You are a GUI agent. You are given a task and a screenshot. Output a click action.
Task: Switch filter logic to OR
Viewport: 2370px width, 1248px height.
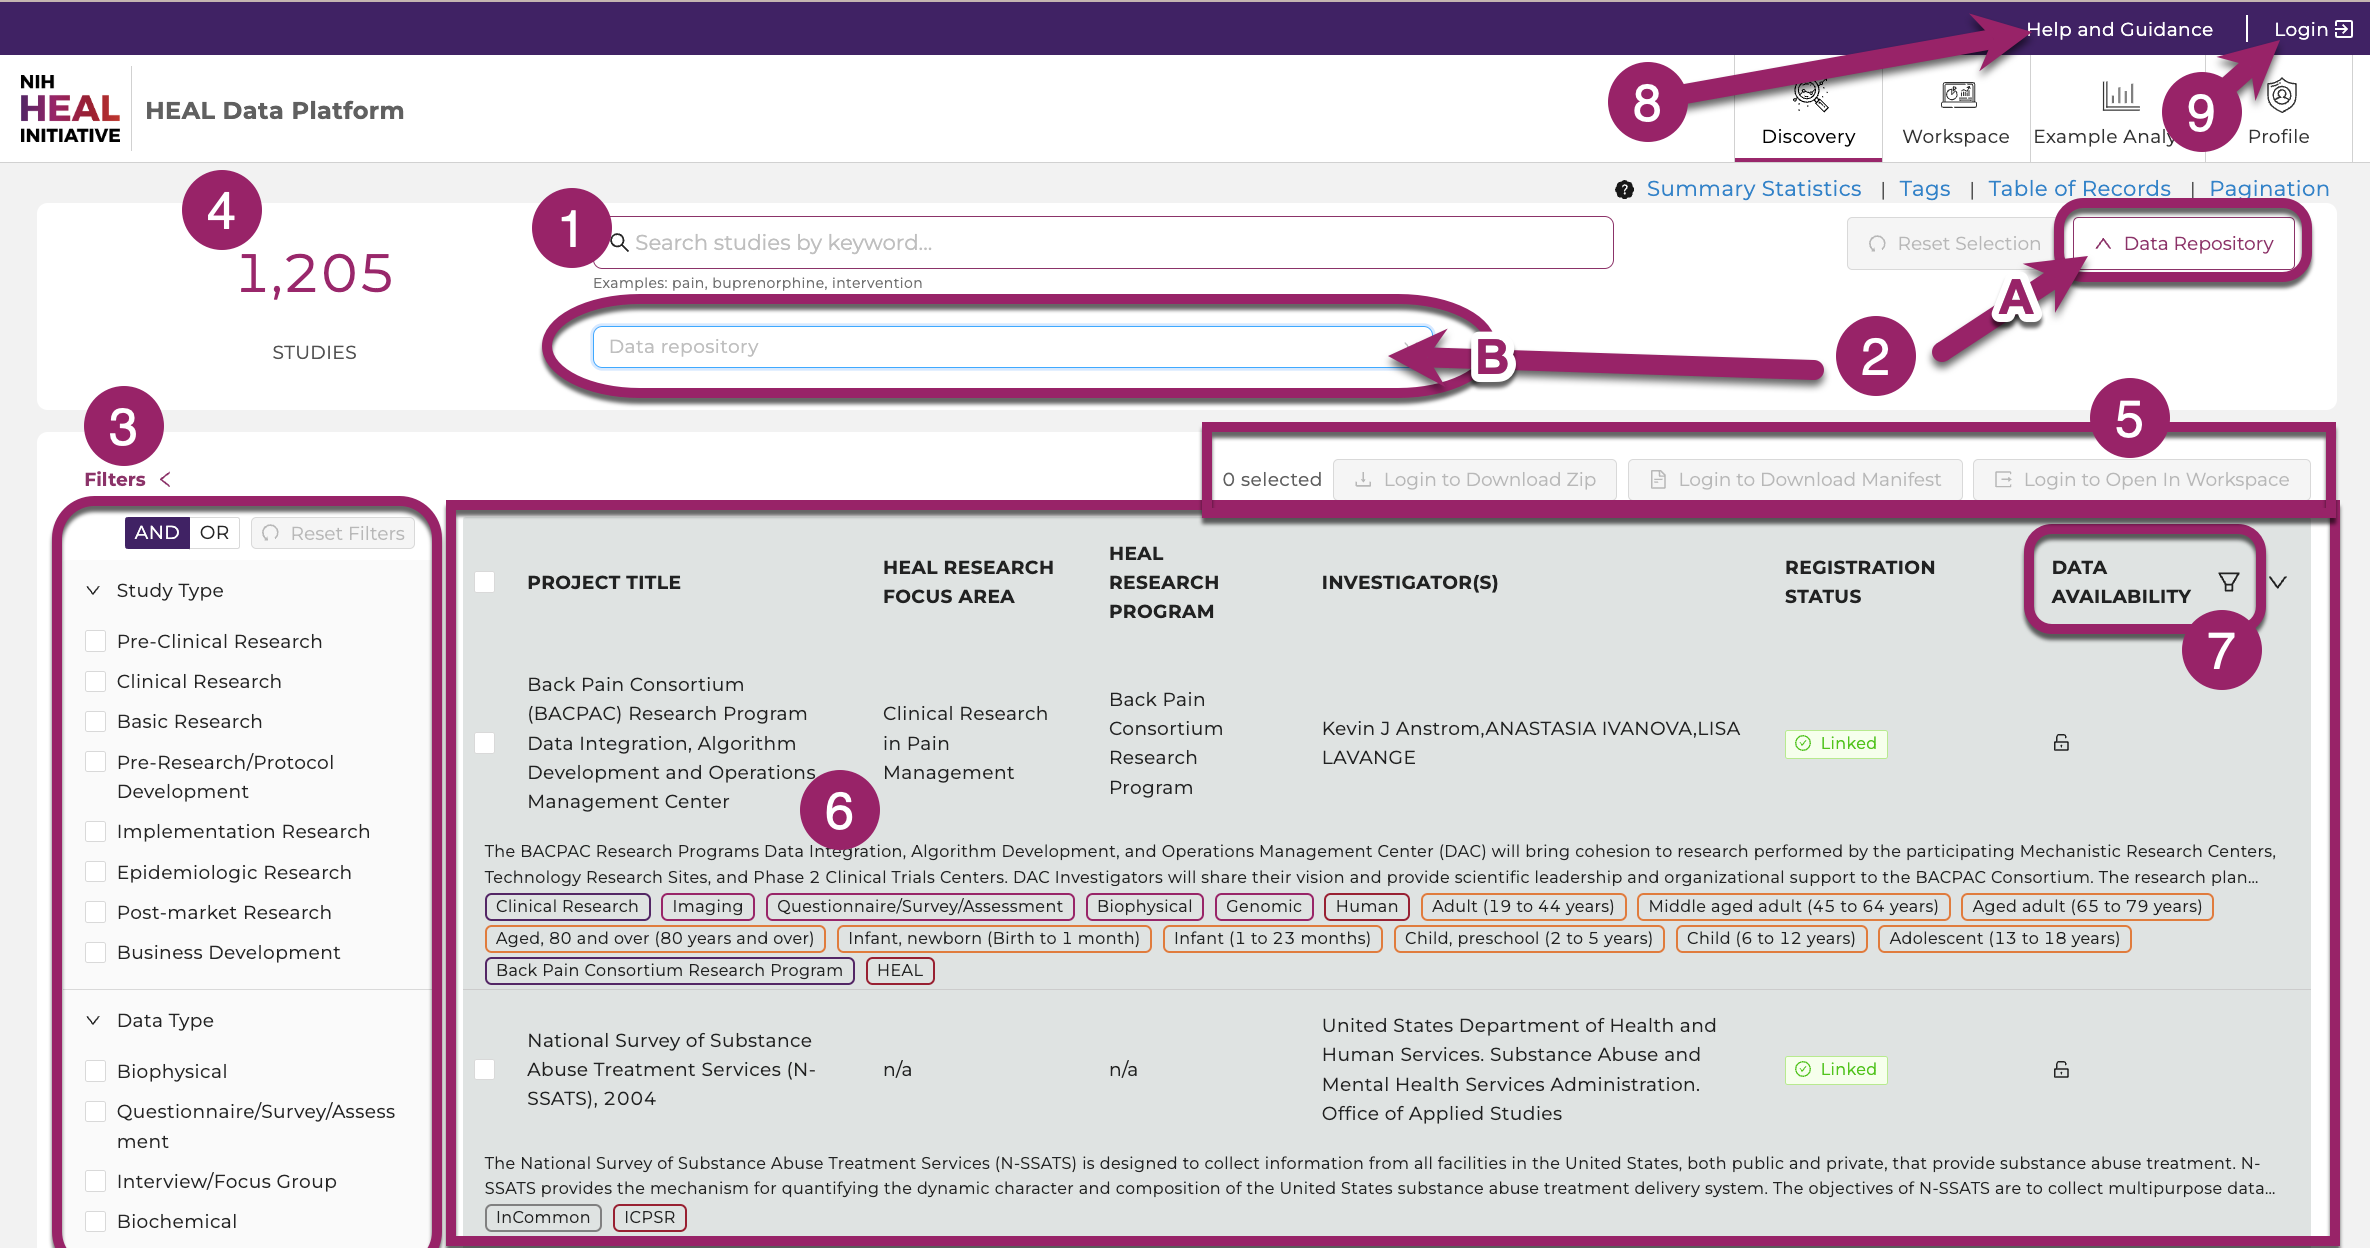[x=214, y=533]
